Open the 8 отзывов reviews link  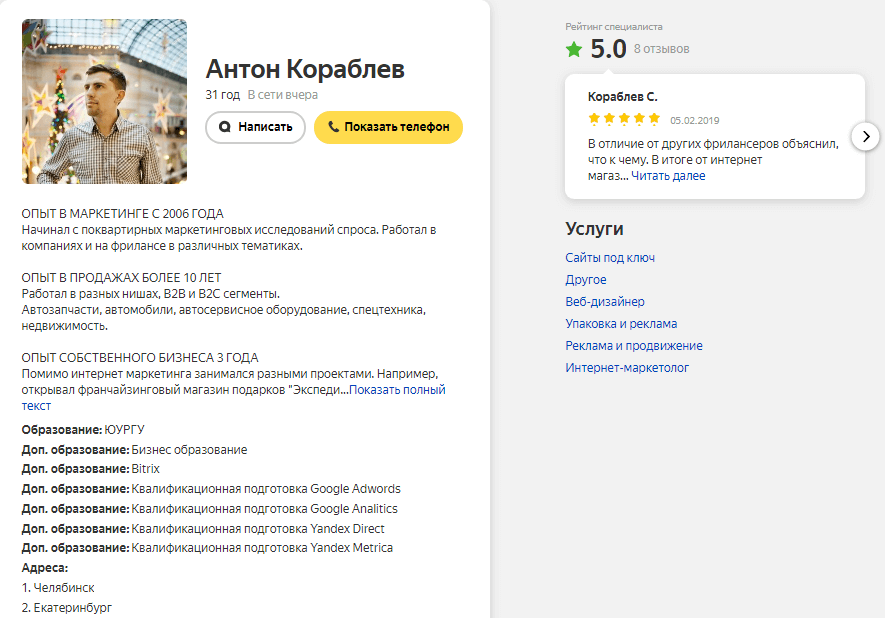661,49
